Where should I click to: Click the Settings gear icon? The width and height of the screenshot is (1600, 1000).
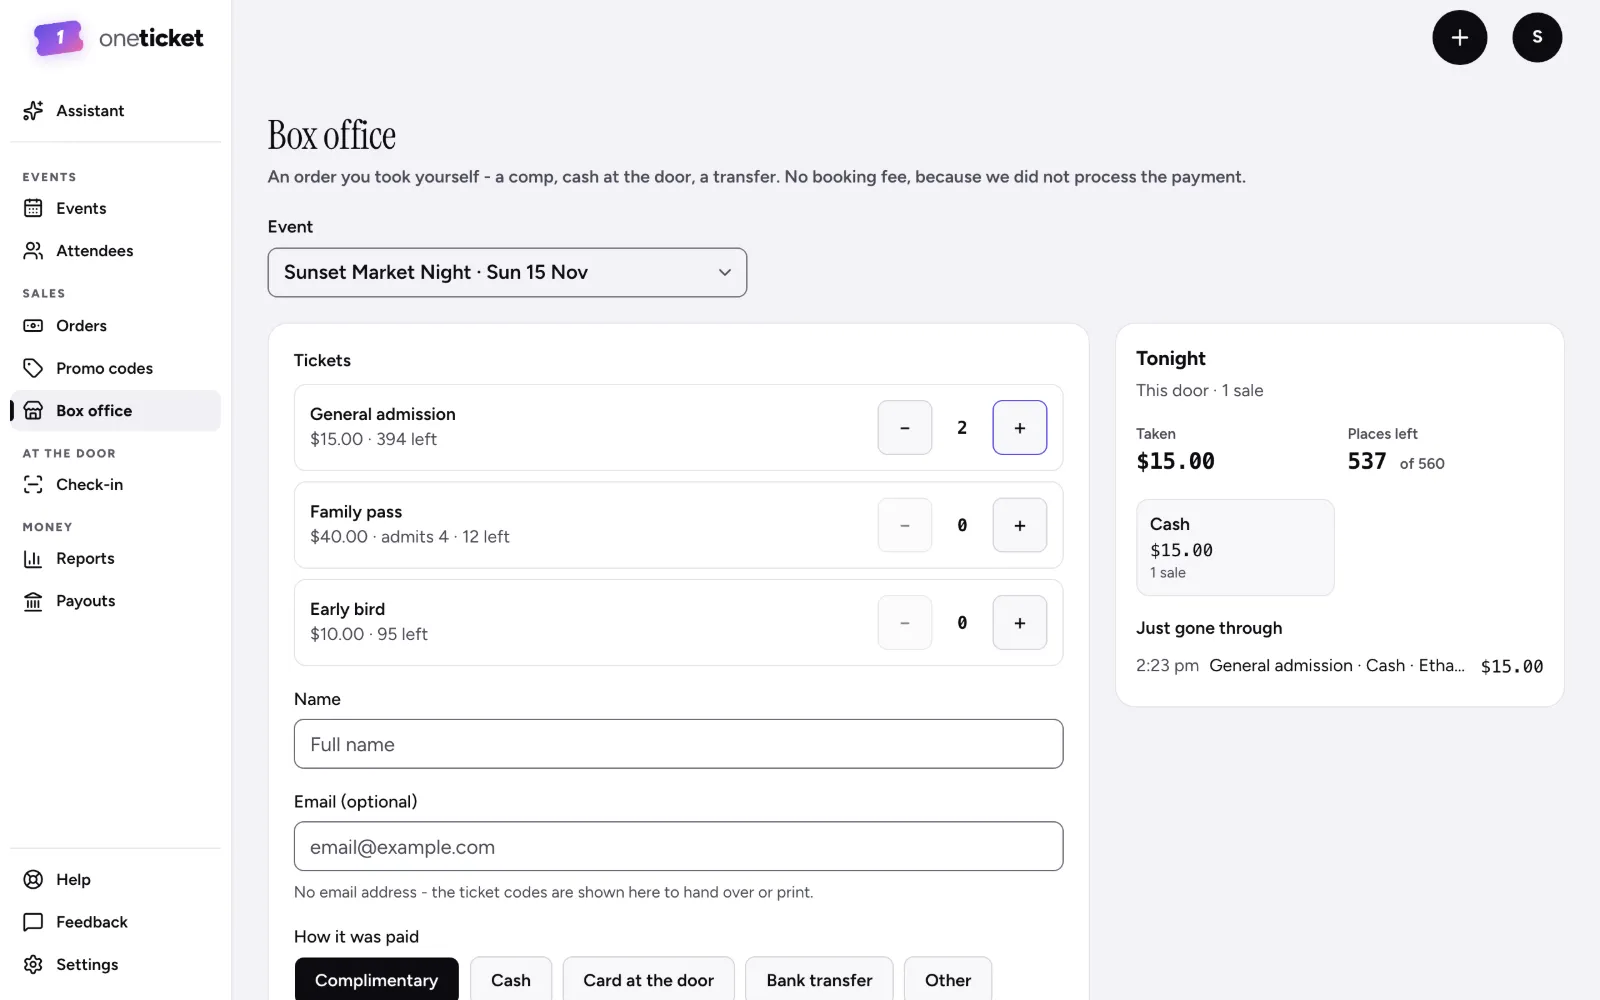pyautogui.click(x=33, y=965)
